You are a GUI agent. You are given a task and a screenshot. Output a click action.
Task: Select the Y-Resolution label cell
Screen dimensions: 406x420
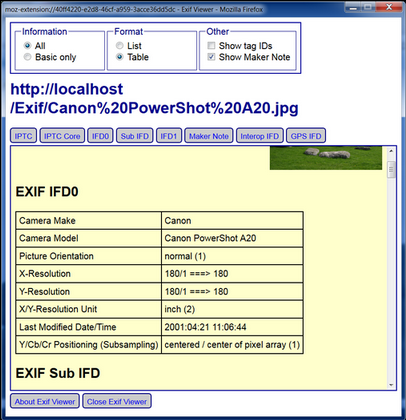pos(89,291)
